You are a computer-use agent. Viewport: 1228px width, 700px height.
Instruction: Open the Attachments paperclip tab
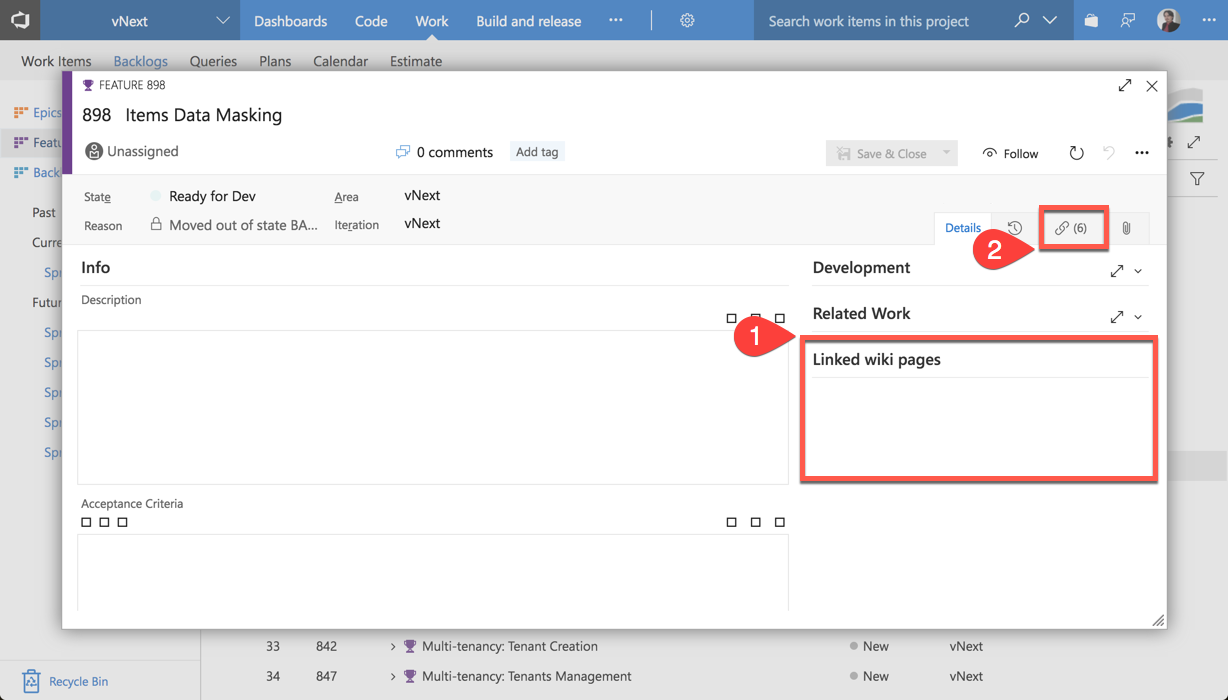tap(1126, 228)
